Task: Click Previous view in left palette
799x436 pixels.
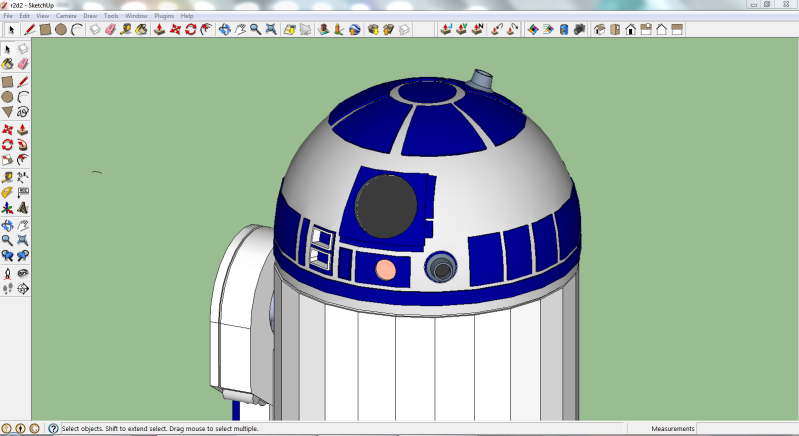Action: (7, 256)
